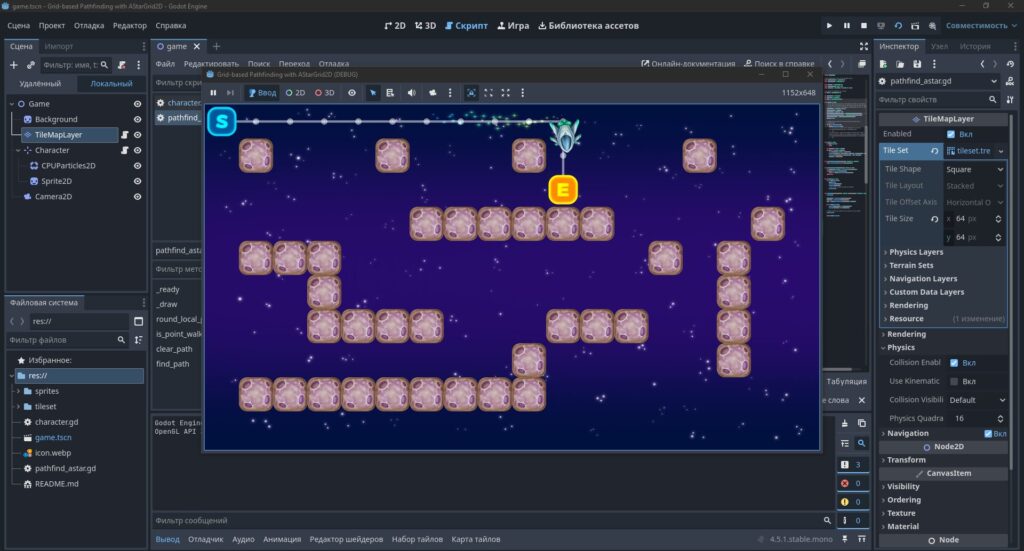This screenshot has height=551, width=1024.
Task: Uncheck the Enabled checkbox for TileMapLayer
Action: click(951, 134)
